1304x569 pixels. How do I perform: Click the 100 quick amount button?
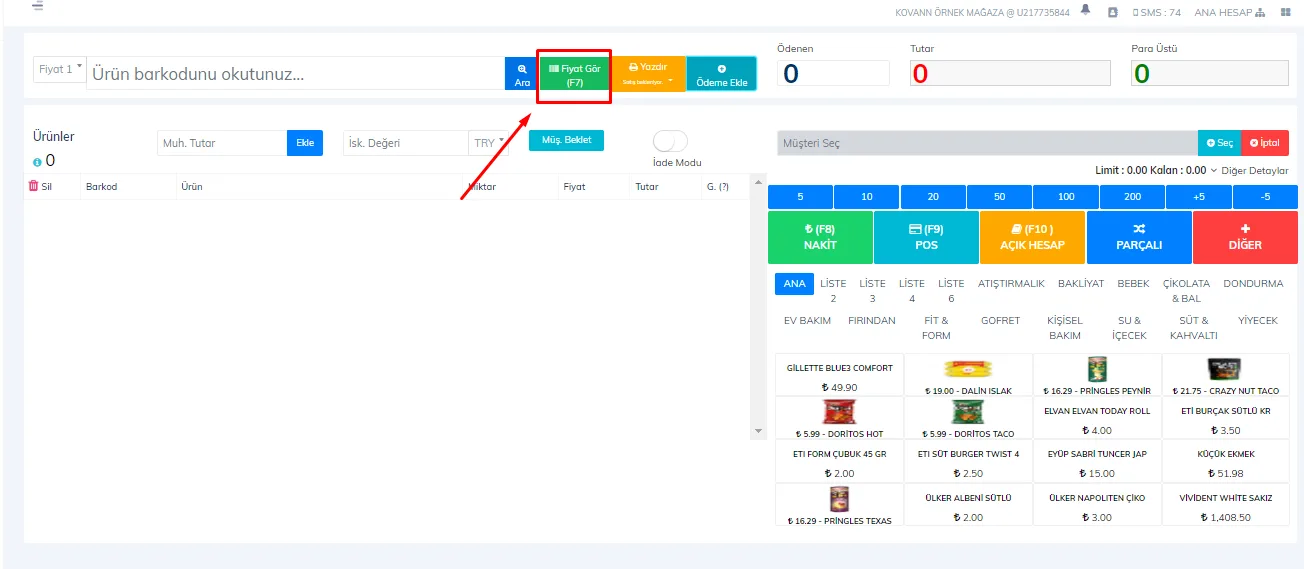pos(1066,197)
